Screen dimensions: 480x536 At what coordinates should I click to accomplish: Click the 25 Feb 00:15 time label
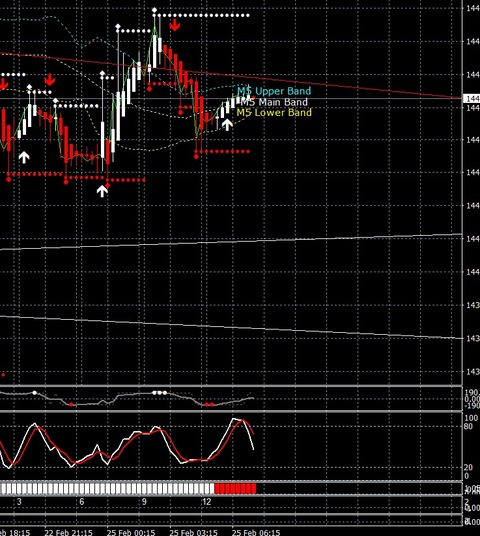pos(131,532)
